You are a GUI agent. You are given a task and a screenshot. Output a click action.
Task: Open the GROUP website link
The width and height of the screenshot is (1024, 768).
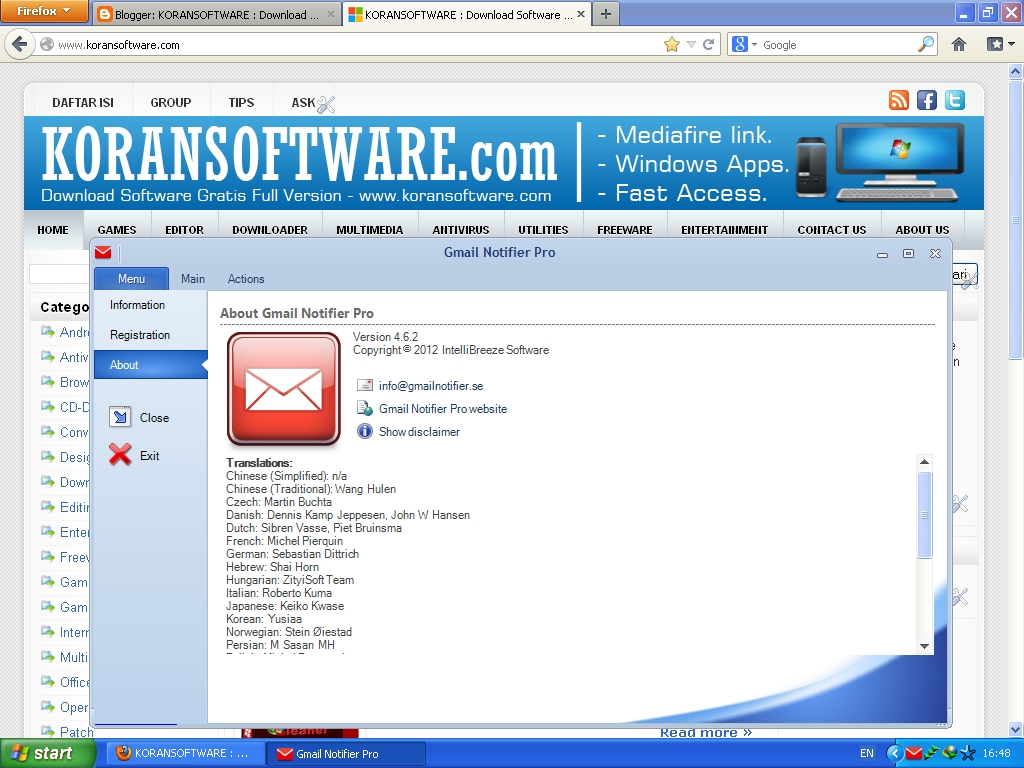[x=170, y=103]
